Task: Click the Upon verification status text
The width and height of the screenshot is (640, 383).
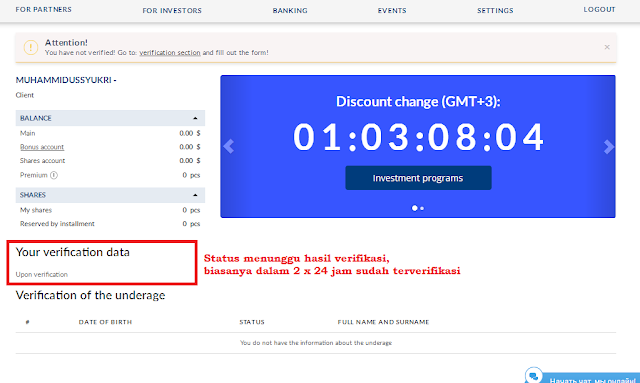Action: tap(42, 275)
